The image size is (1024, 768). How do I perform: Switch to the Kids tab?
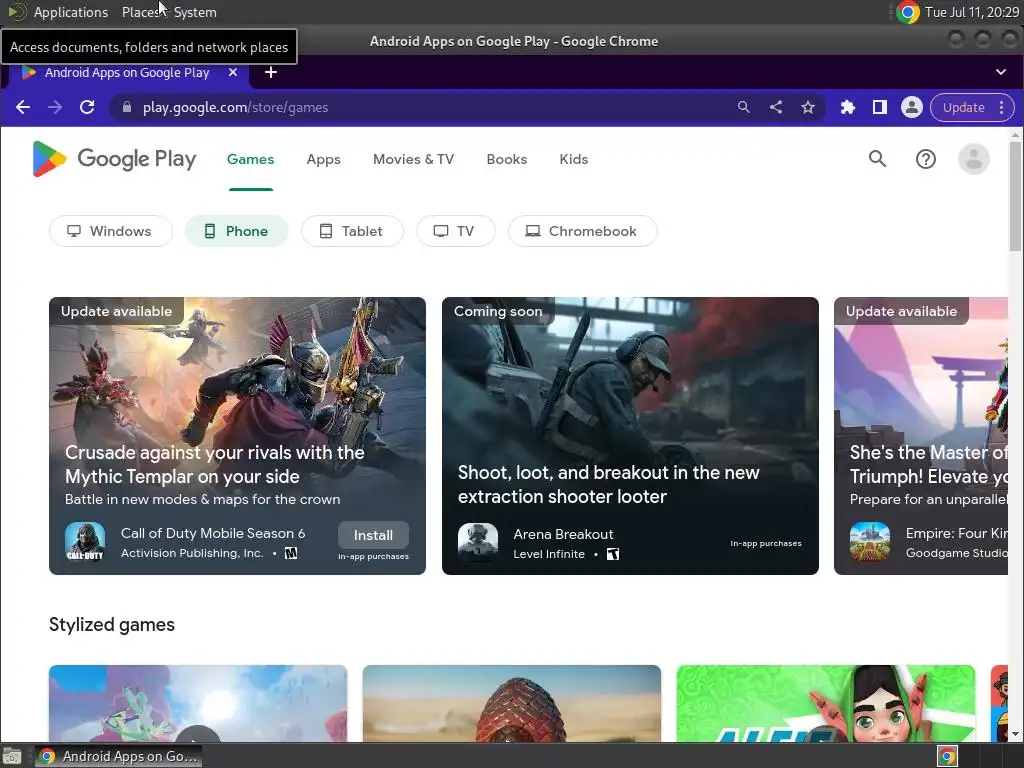click(x=573, y=159)
